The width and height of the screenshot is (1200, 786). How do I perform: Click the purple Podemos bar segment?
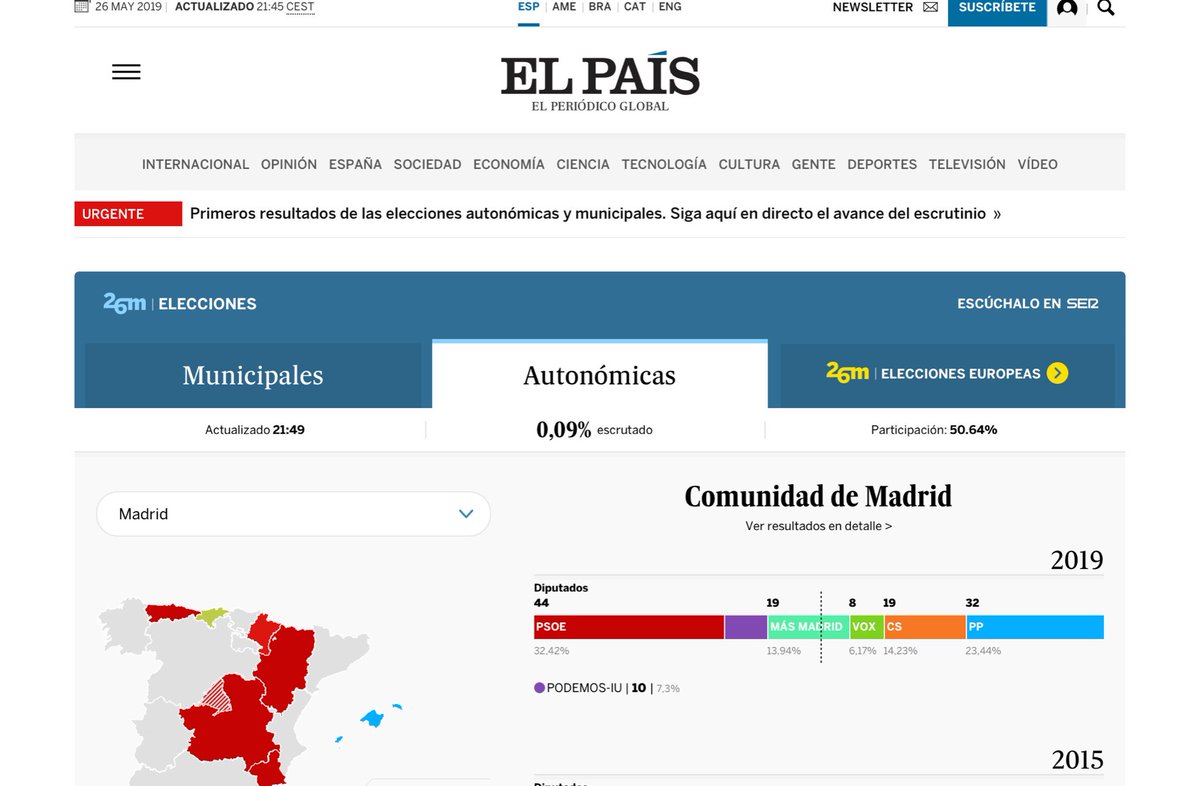point(745,627)
